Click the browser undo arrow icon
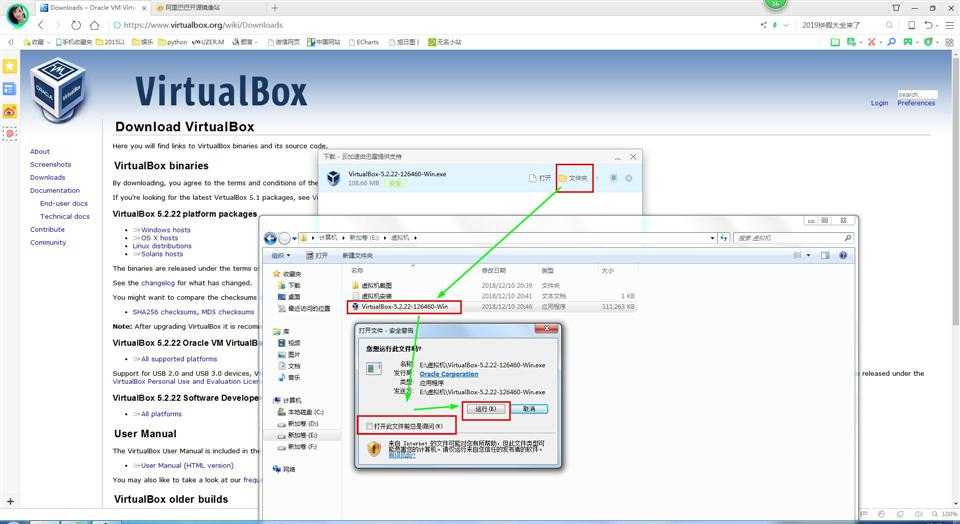Viewport: 960px width, 524px height. click(930, 25)
